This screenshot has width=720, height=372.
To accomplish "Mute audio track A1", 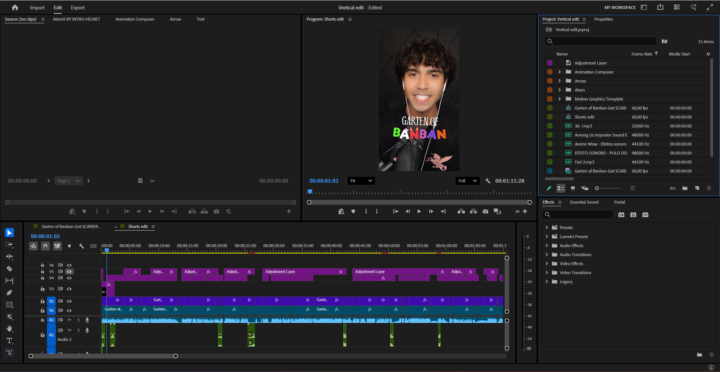I will [x=69, y=320].
